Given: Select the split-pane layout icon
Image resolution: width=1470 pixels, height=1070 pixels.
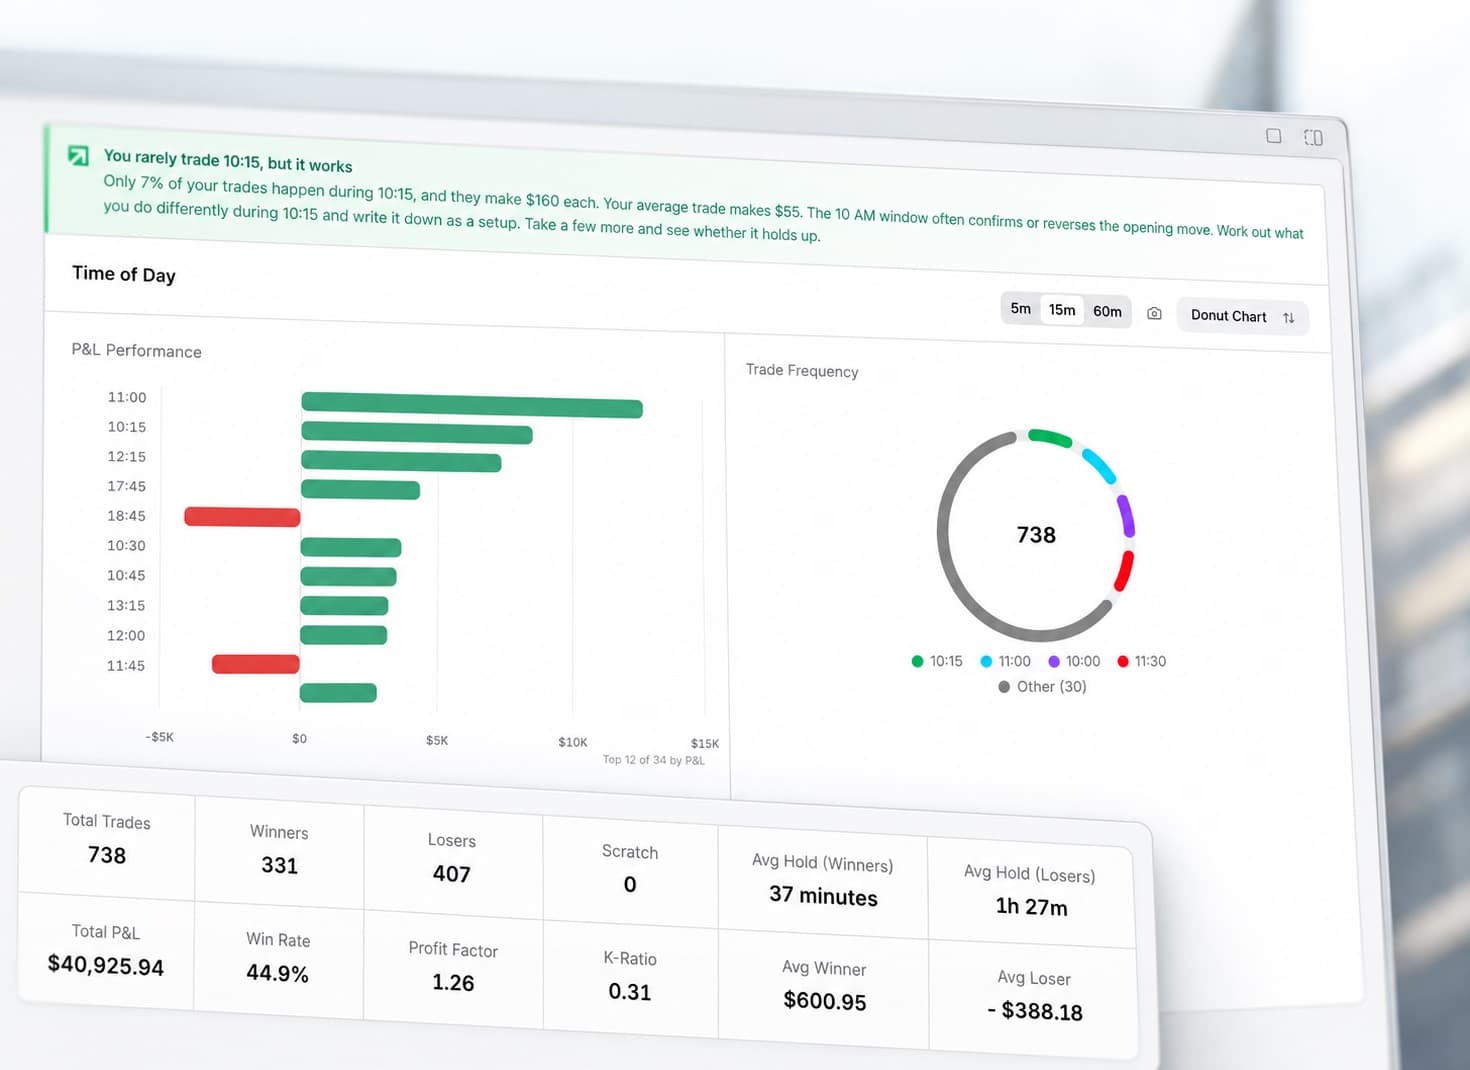Looking at the screenshot, I should tap(1313, 138).
